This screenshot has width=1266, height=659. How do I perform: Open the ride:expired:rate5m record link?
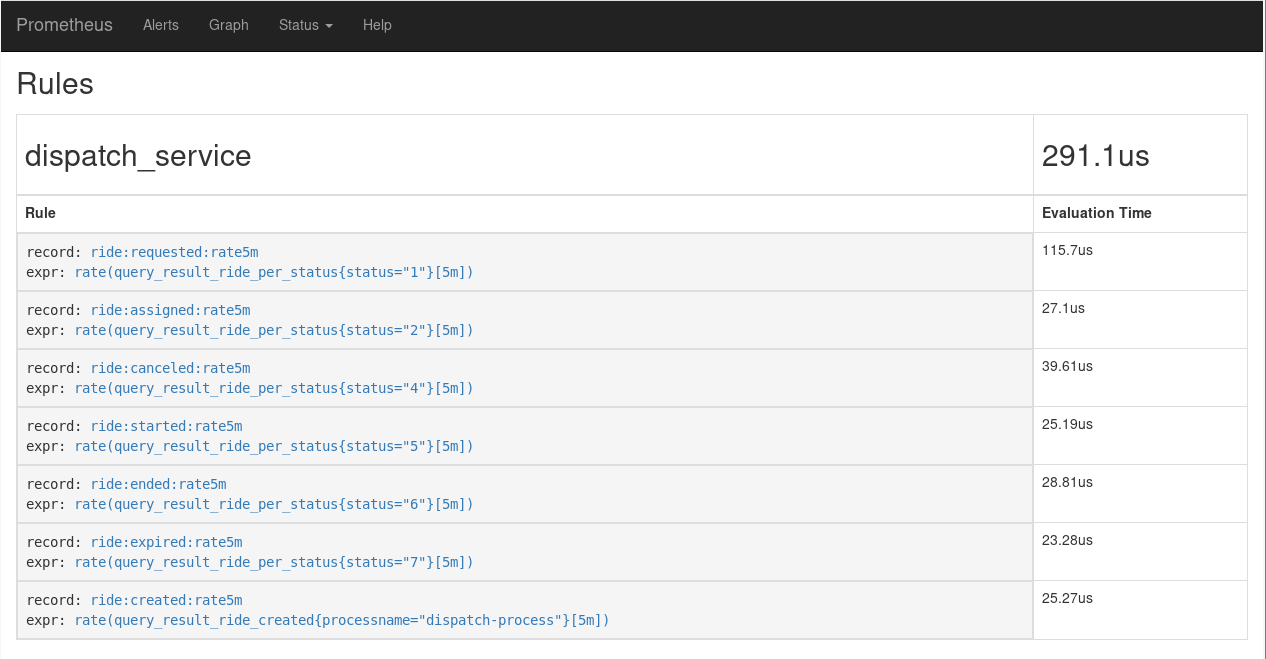click(x=166, y=542)
